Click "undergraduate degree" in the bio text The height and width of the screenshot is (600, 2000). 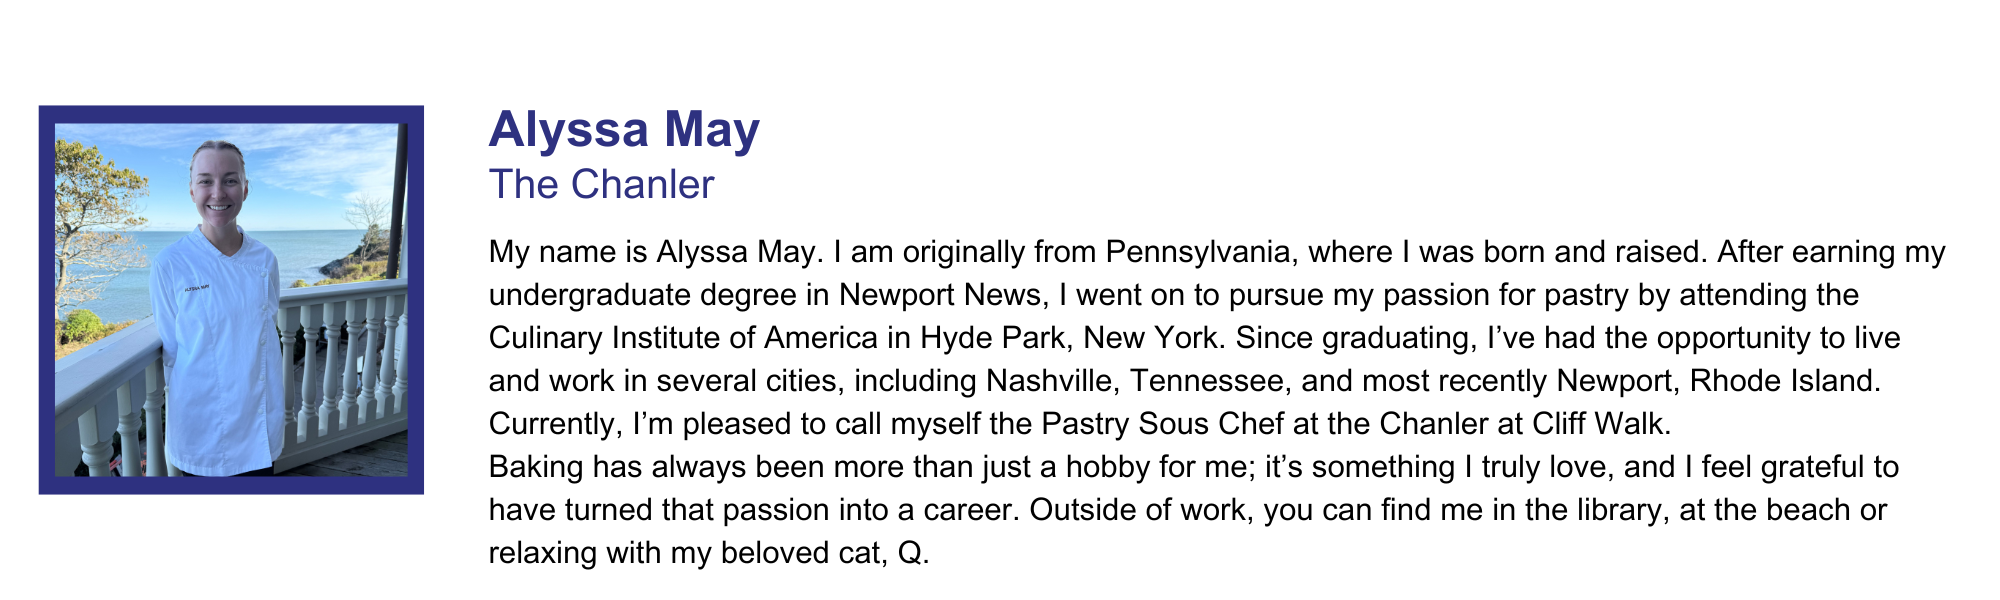coord(659,295)
